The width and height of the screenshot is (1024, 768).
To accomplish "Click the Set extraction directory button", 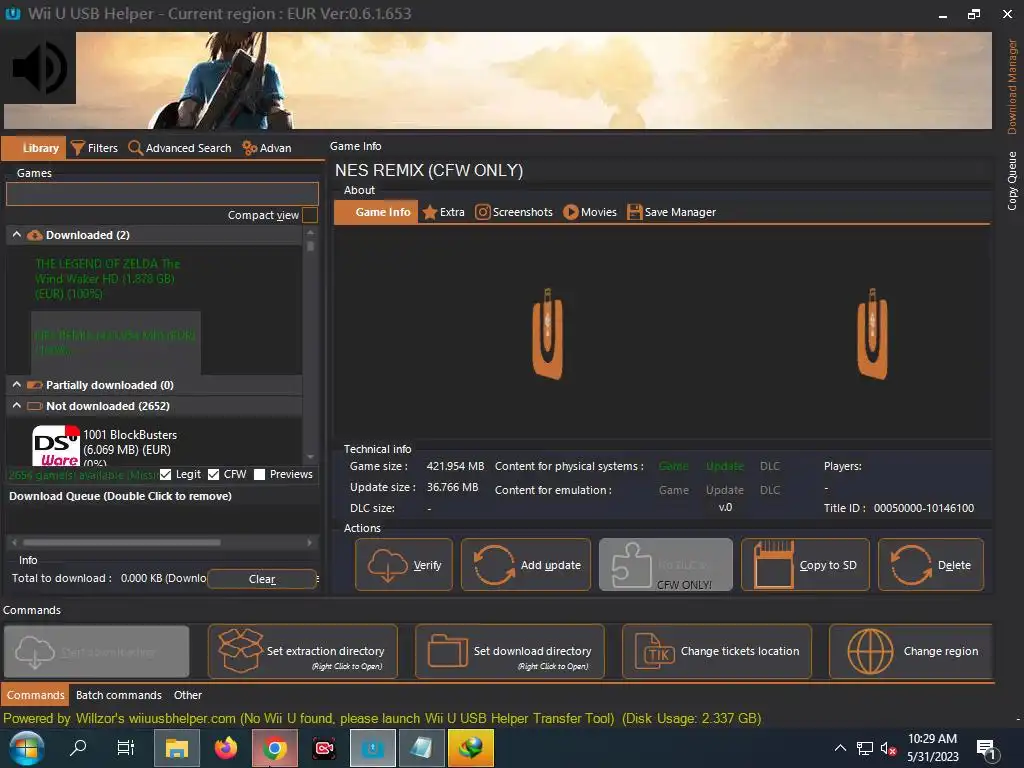I will 302,652.
